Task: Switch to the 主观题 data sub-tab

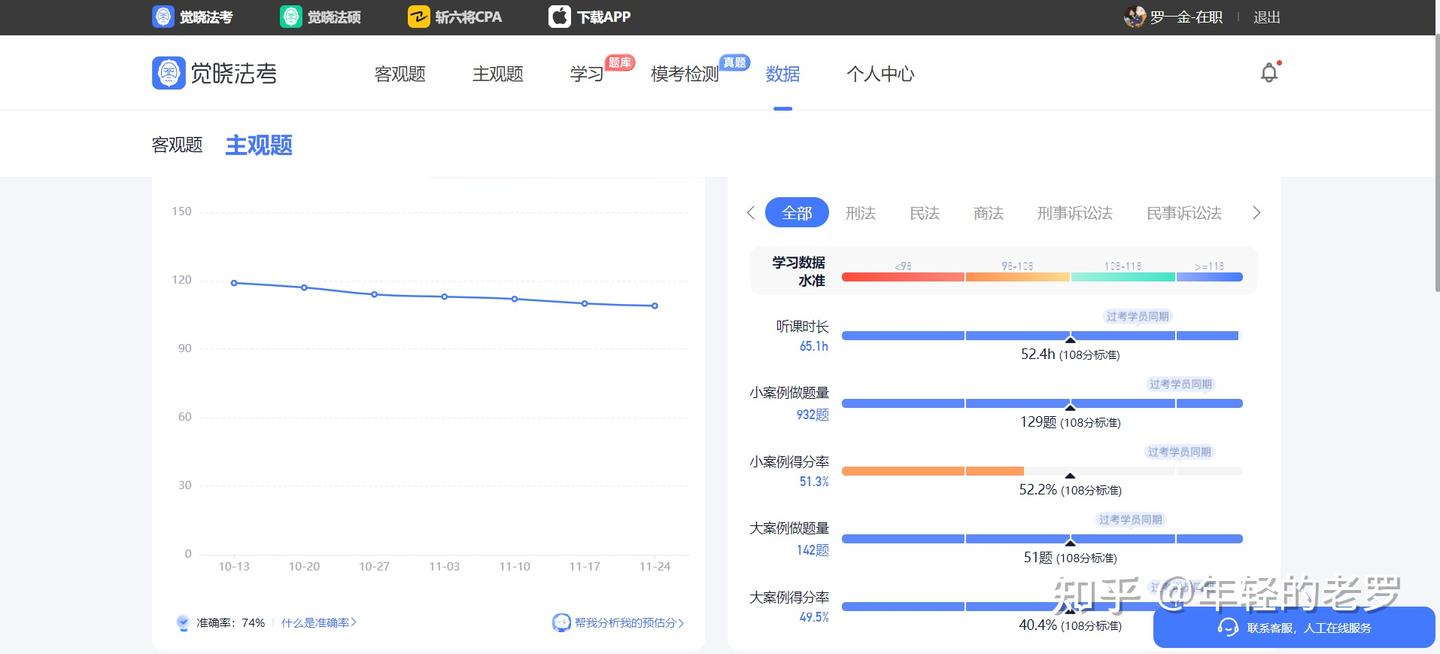Action: pos(259,145)
